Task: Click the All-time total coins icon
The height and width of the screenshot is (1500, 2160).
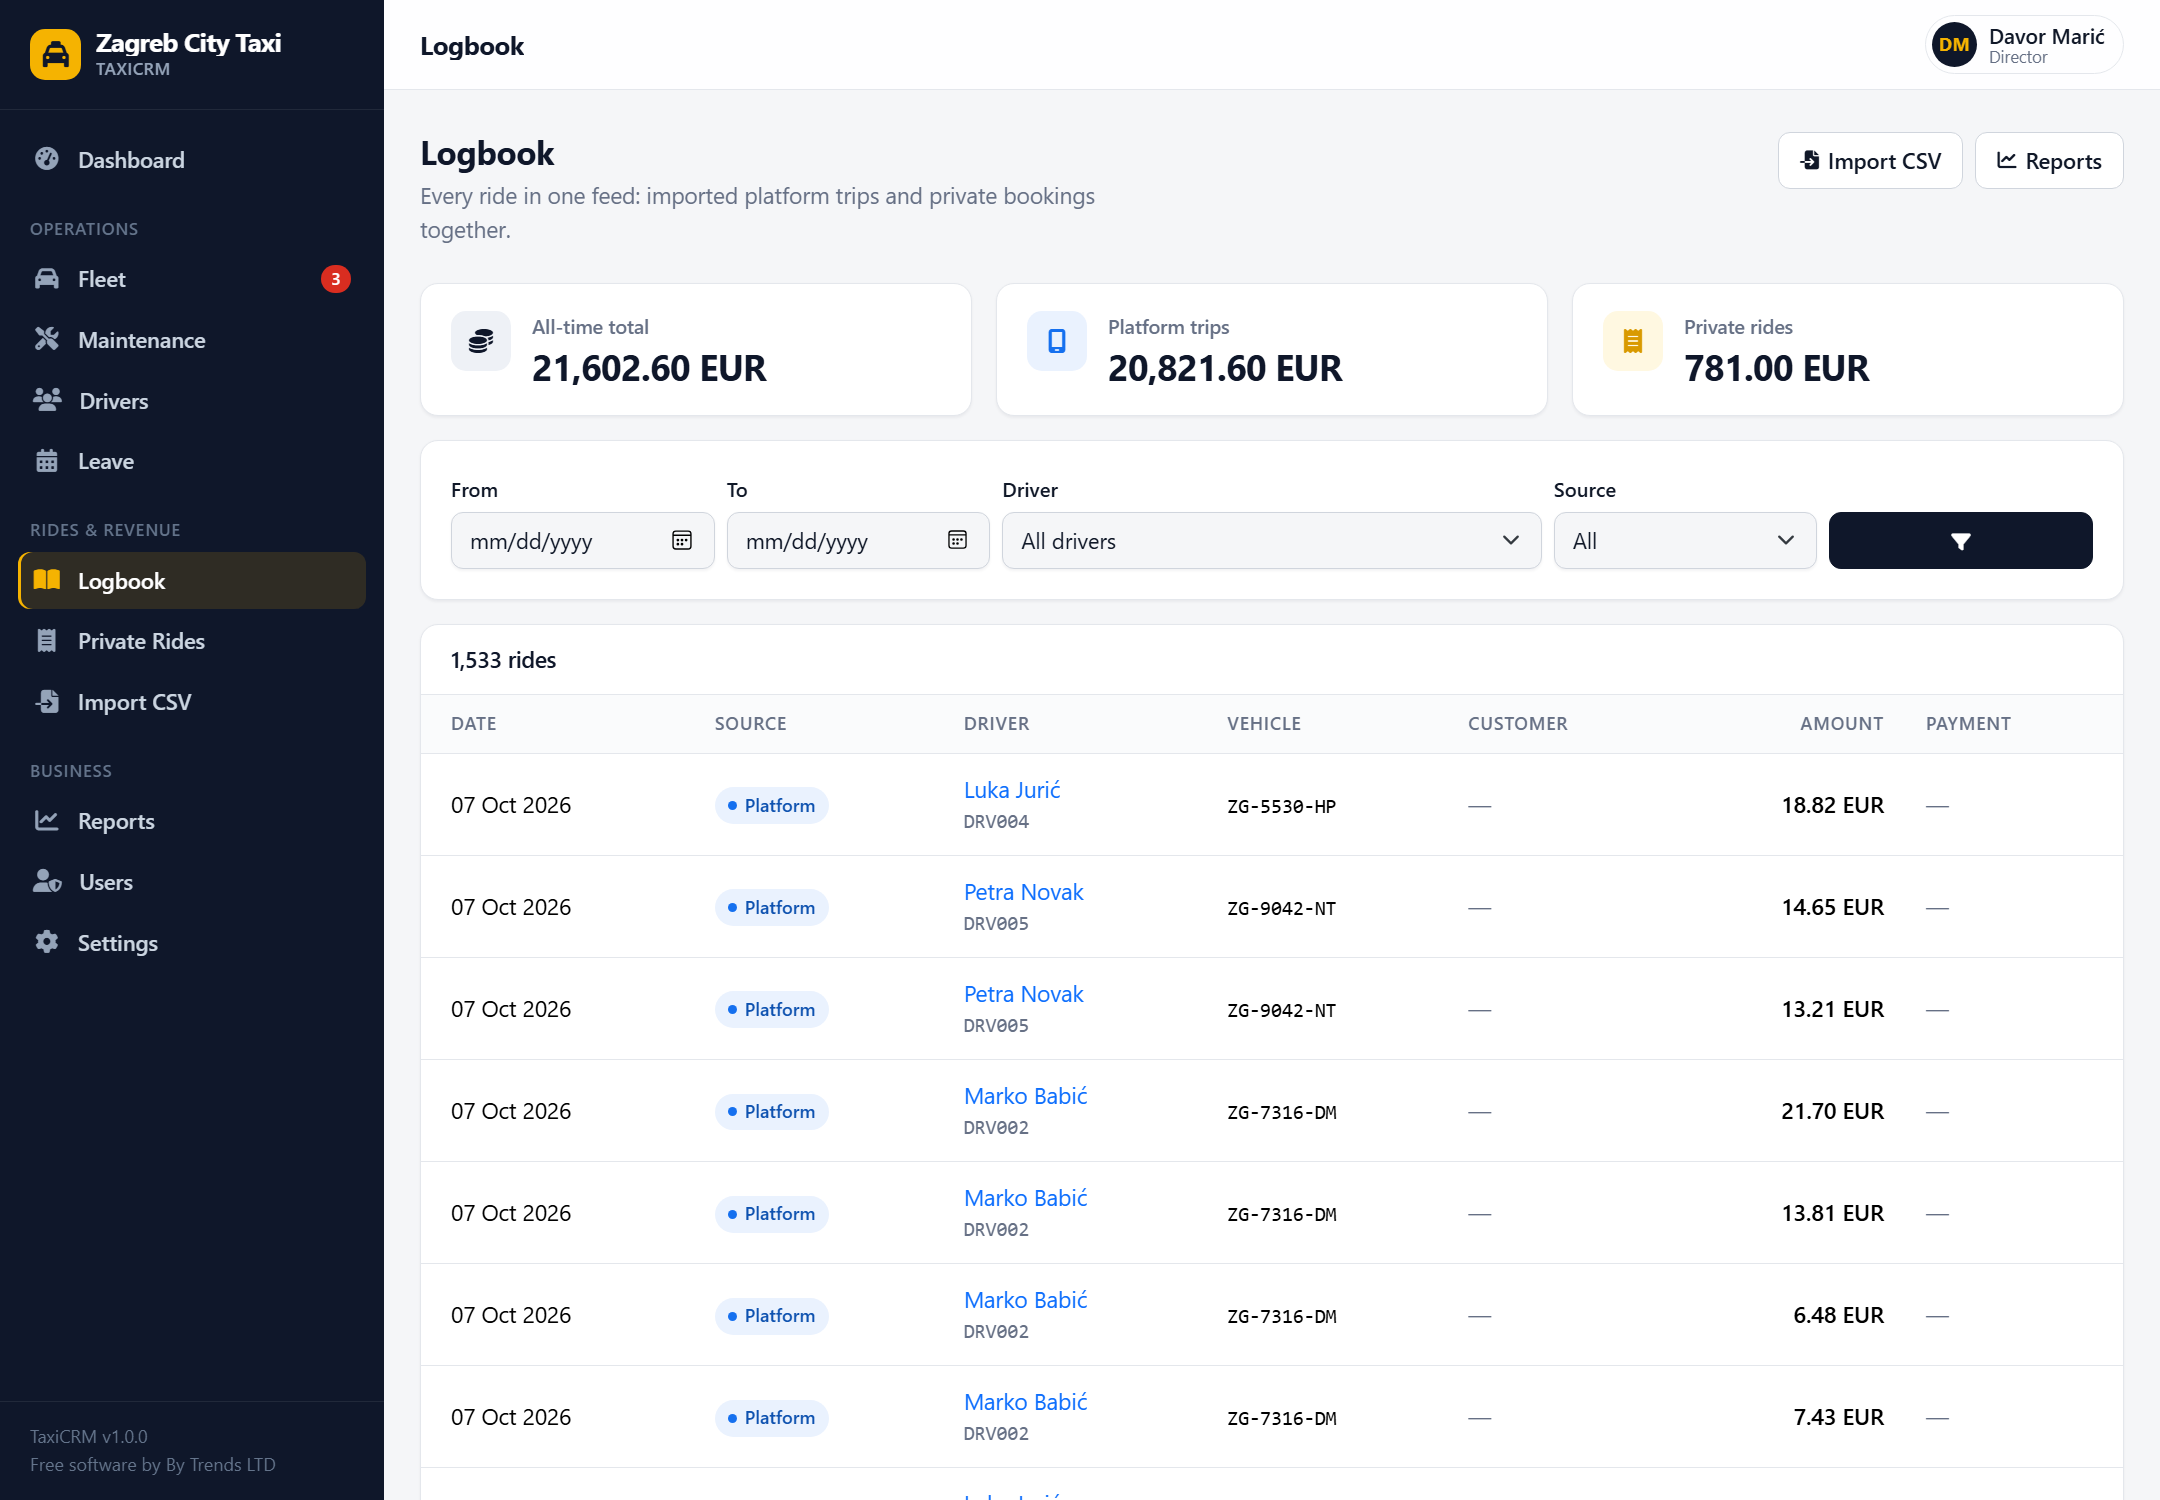Action: (481, 341)
